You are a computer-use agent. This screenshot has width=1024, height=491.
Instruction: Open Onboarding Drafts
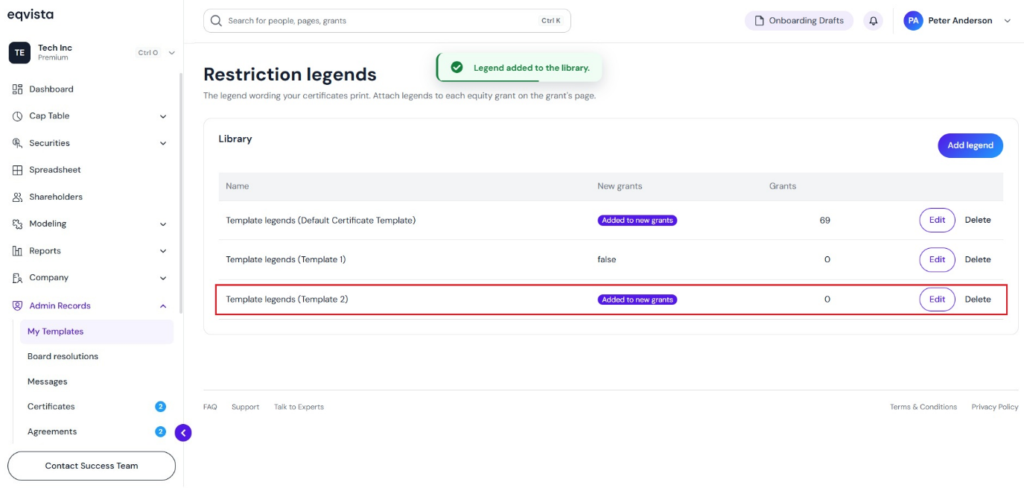pyautogui.click(x=799, y=21)
